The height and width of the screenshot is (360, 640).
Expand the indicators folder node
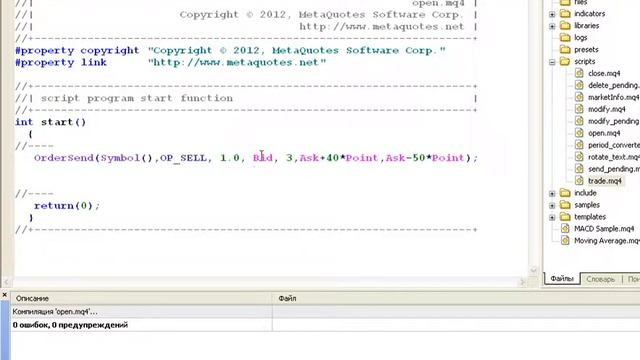(x=552, y=14)
